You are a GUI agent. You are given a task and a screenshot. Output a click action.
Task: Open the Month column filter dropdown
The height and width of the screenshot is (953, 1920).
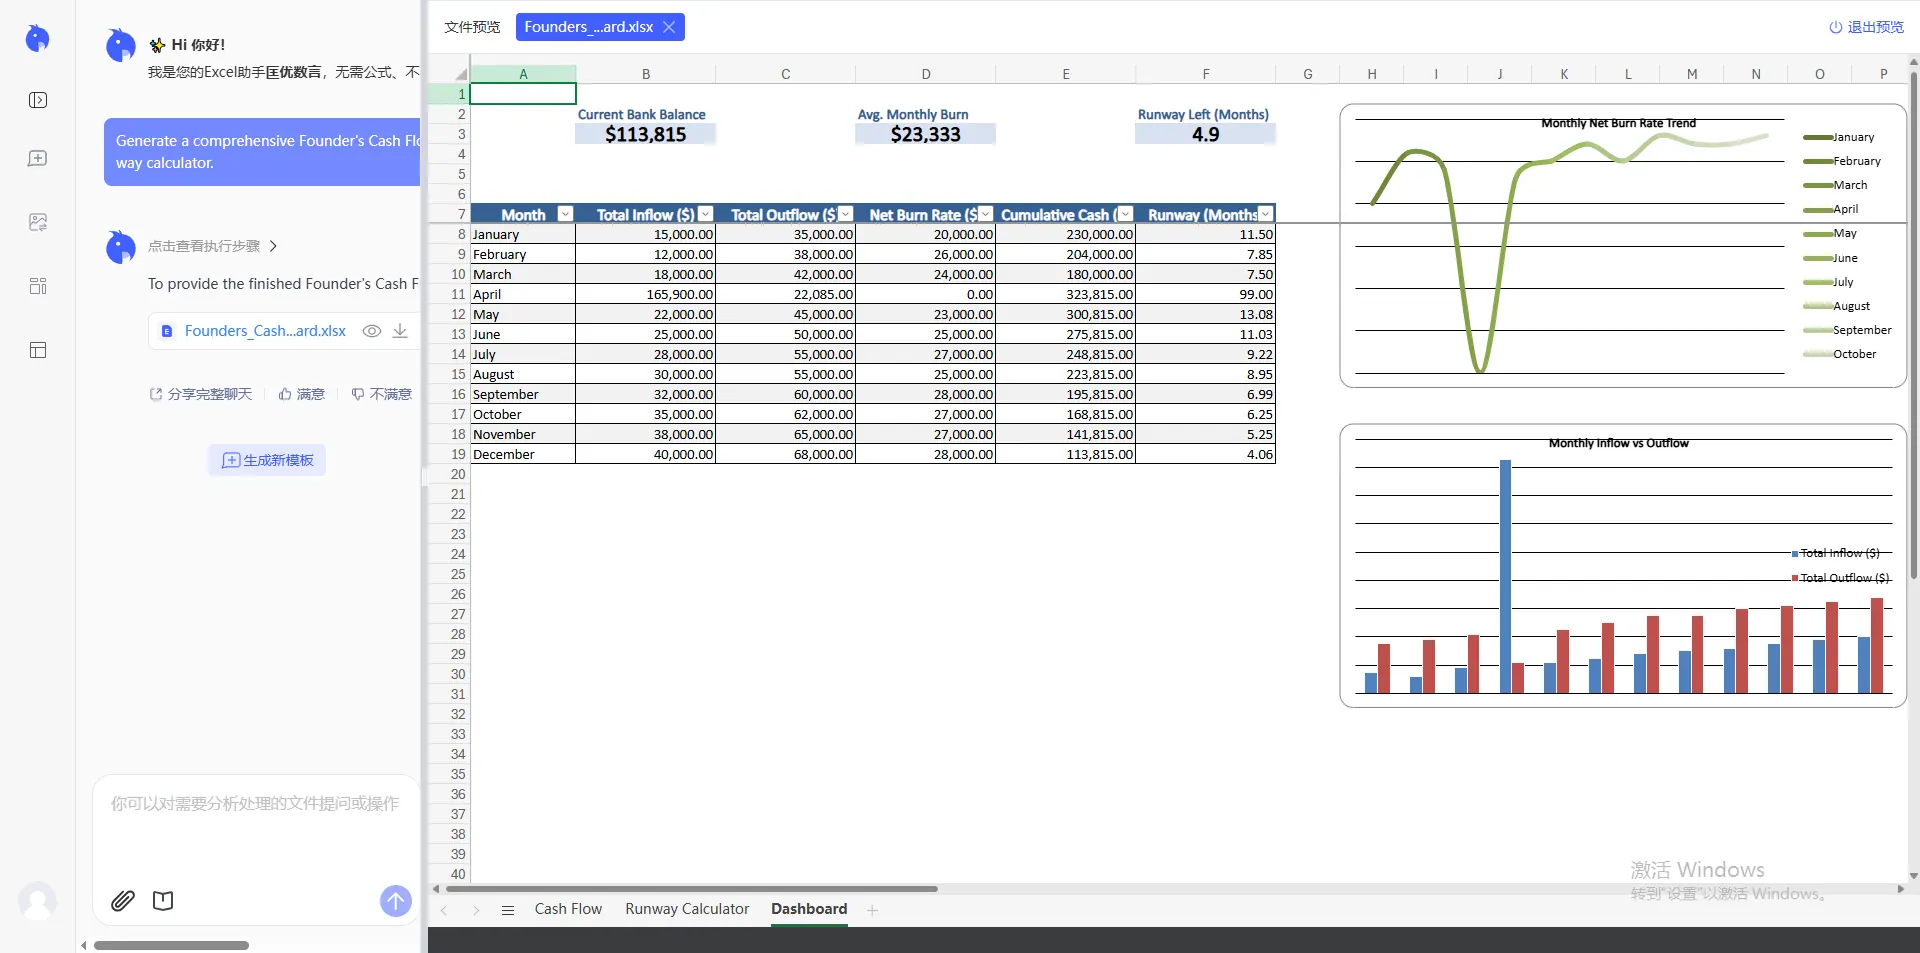(x=563, y=214)
